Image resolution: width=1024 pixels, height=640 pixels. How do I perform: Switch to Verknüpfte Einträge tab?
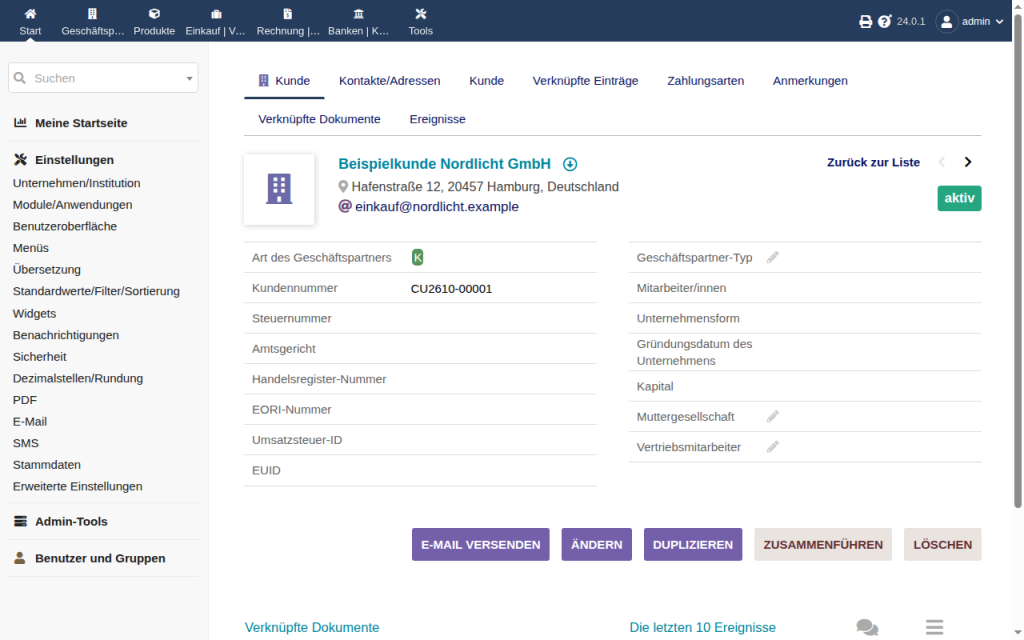tap(585, 81)
